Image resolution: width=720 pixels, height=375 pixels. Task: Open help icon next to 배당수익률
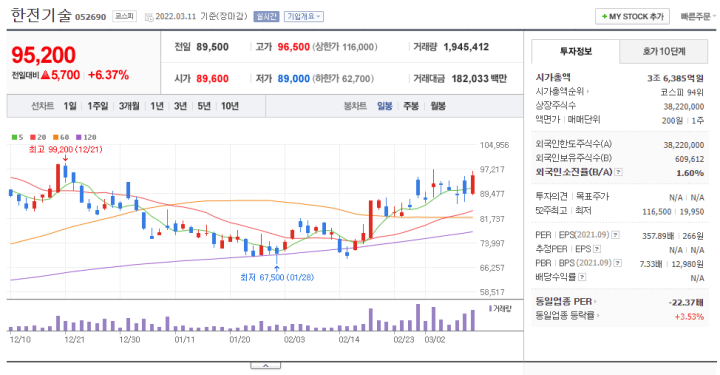pos(582,277)
